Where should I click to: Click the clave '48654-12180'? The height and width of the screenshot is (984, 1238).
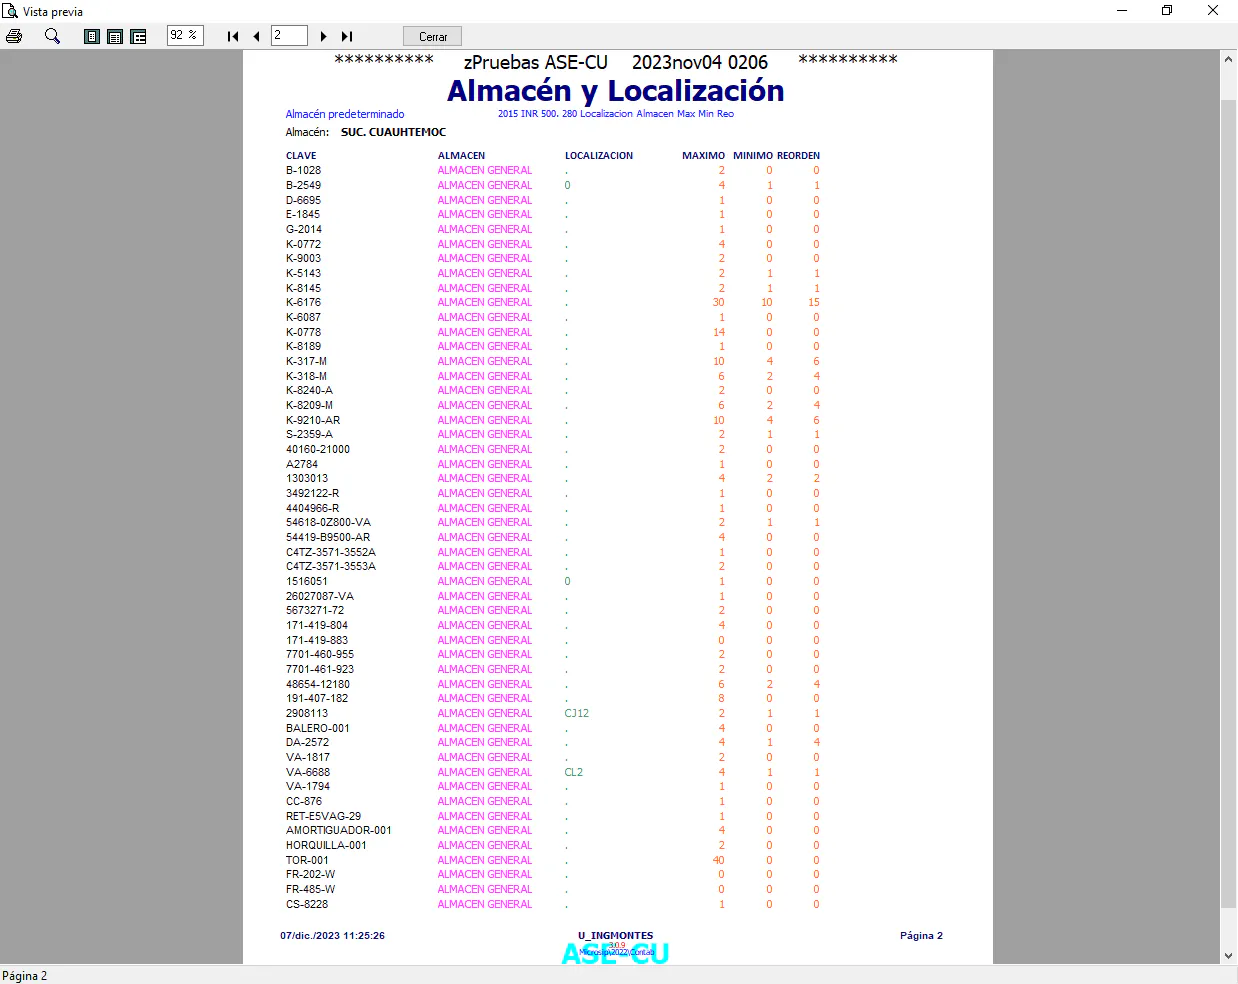318,684
